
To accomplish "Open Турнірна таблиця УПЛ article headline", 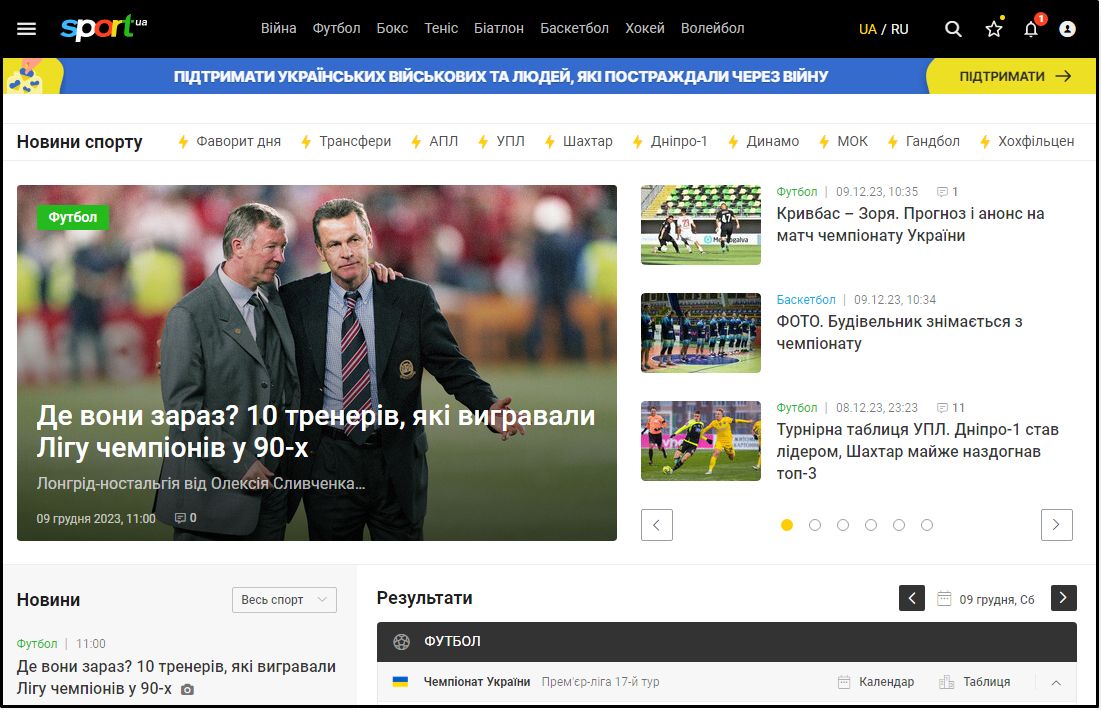I will pos(917,451).
